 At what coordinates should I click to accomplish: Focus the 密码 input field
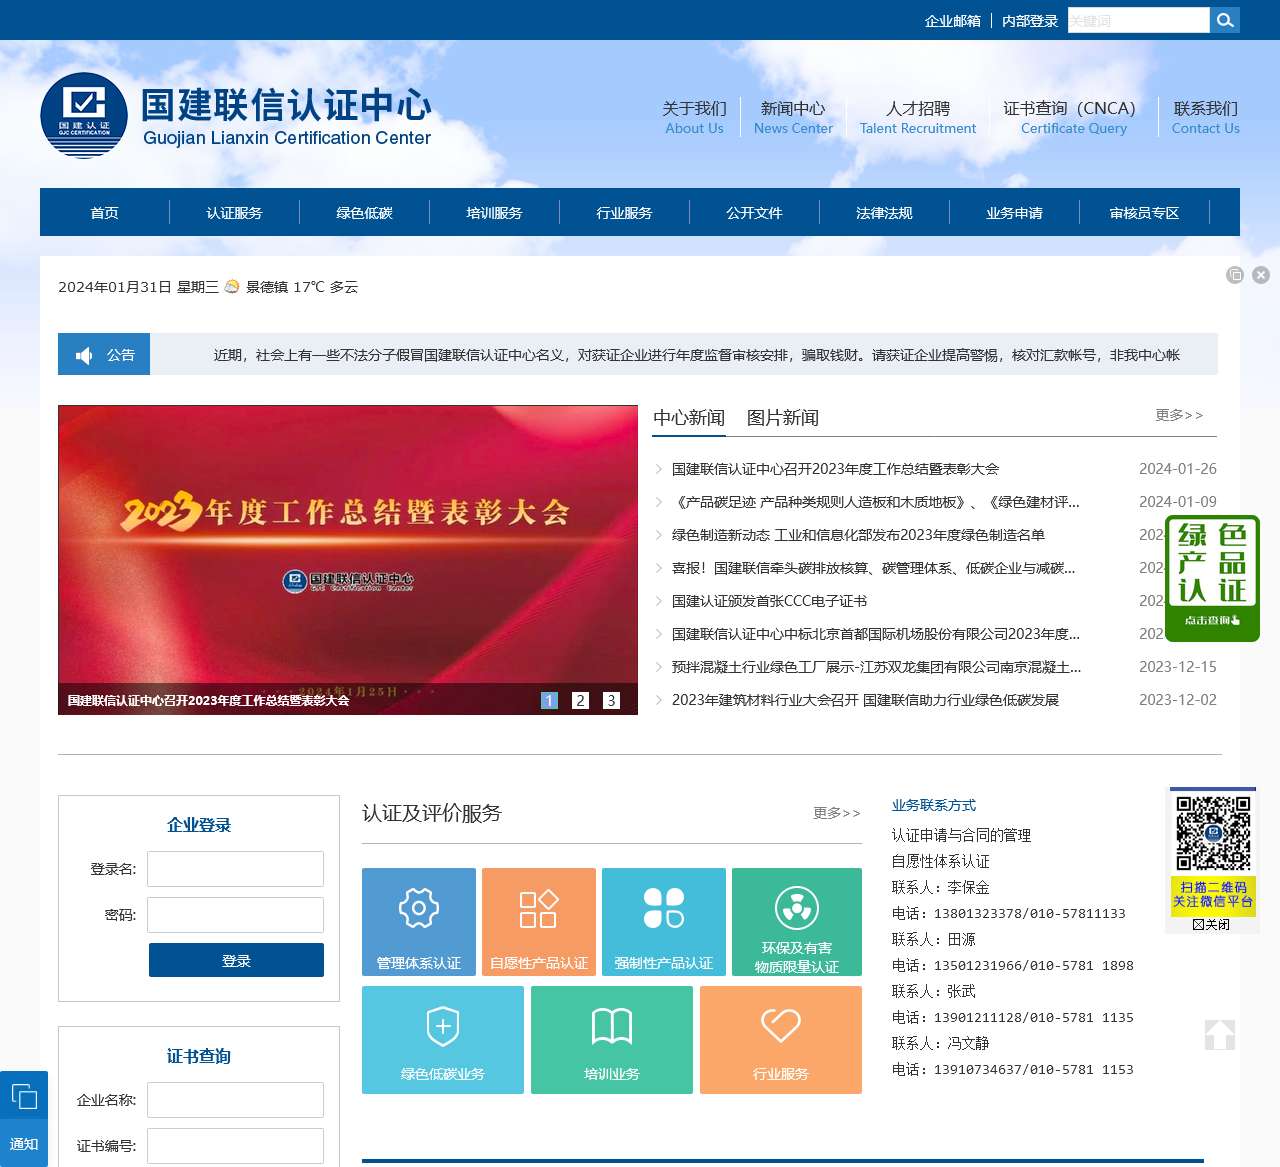(235, 915)
